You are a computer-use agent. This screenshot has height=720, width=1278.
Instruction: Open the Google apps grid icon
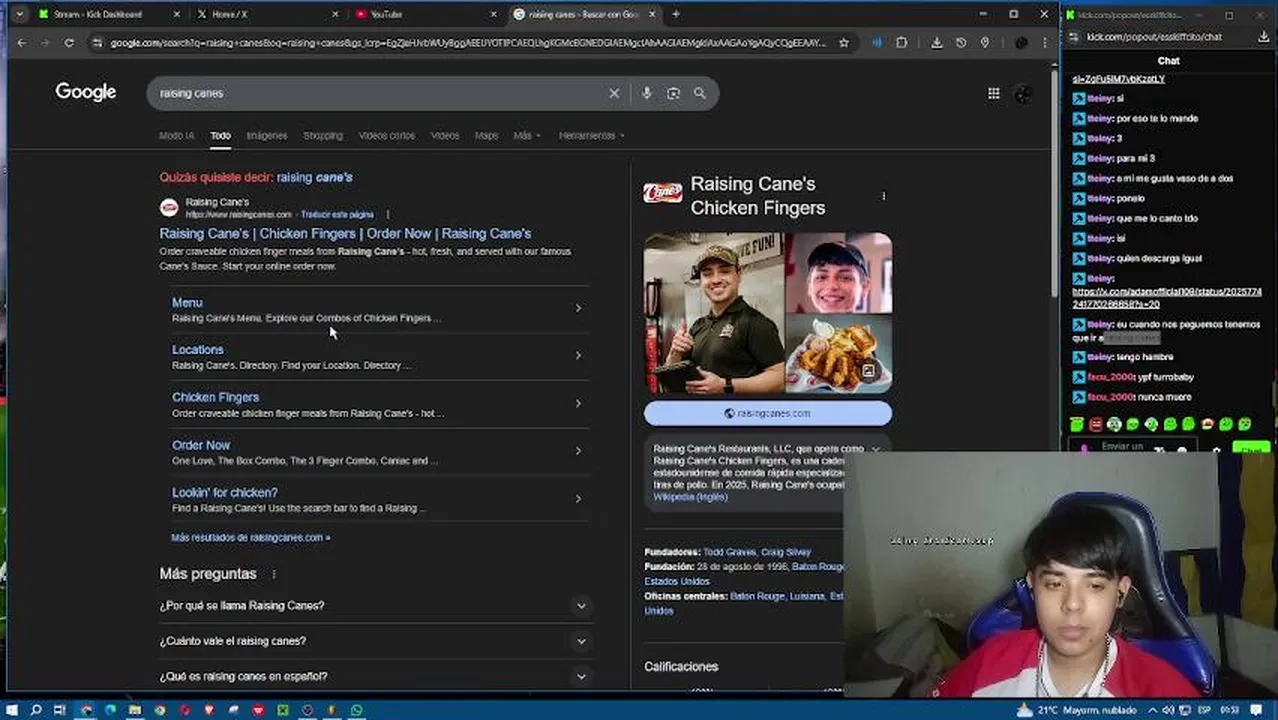tap(993, 93)
